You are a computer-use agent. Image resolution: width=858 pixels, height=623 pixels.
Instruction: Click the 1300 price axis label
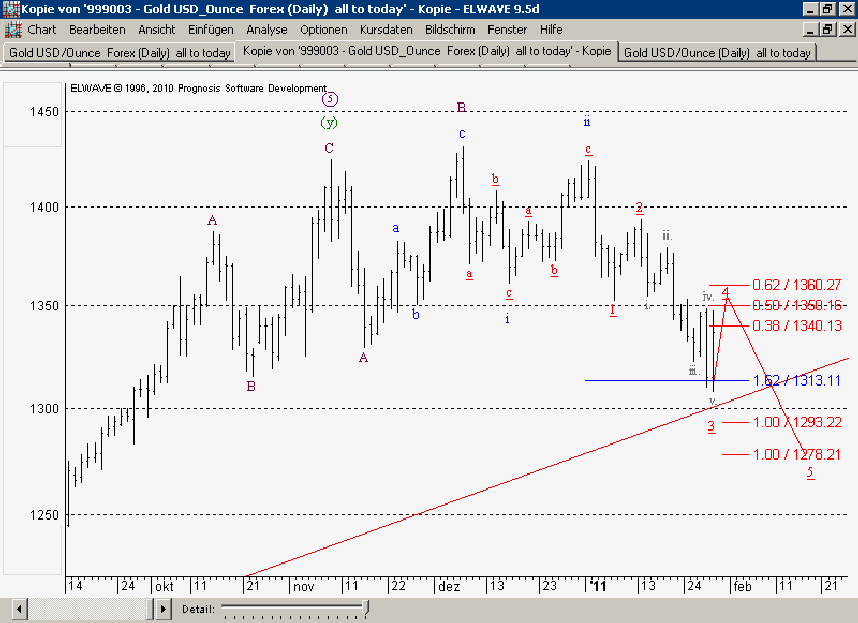click(x=44, y=409)
